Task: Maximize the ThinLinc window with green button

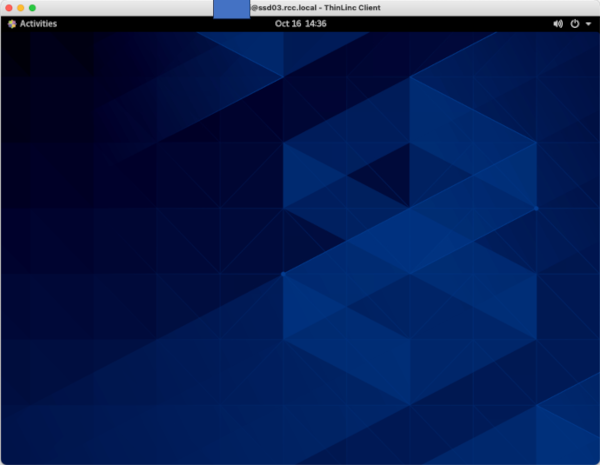Action: (x=32, y=7)
